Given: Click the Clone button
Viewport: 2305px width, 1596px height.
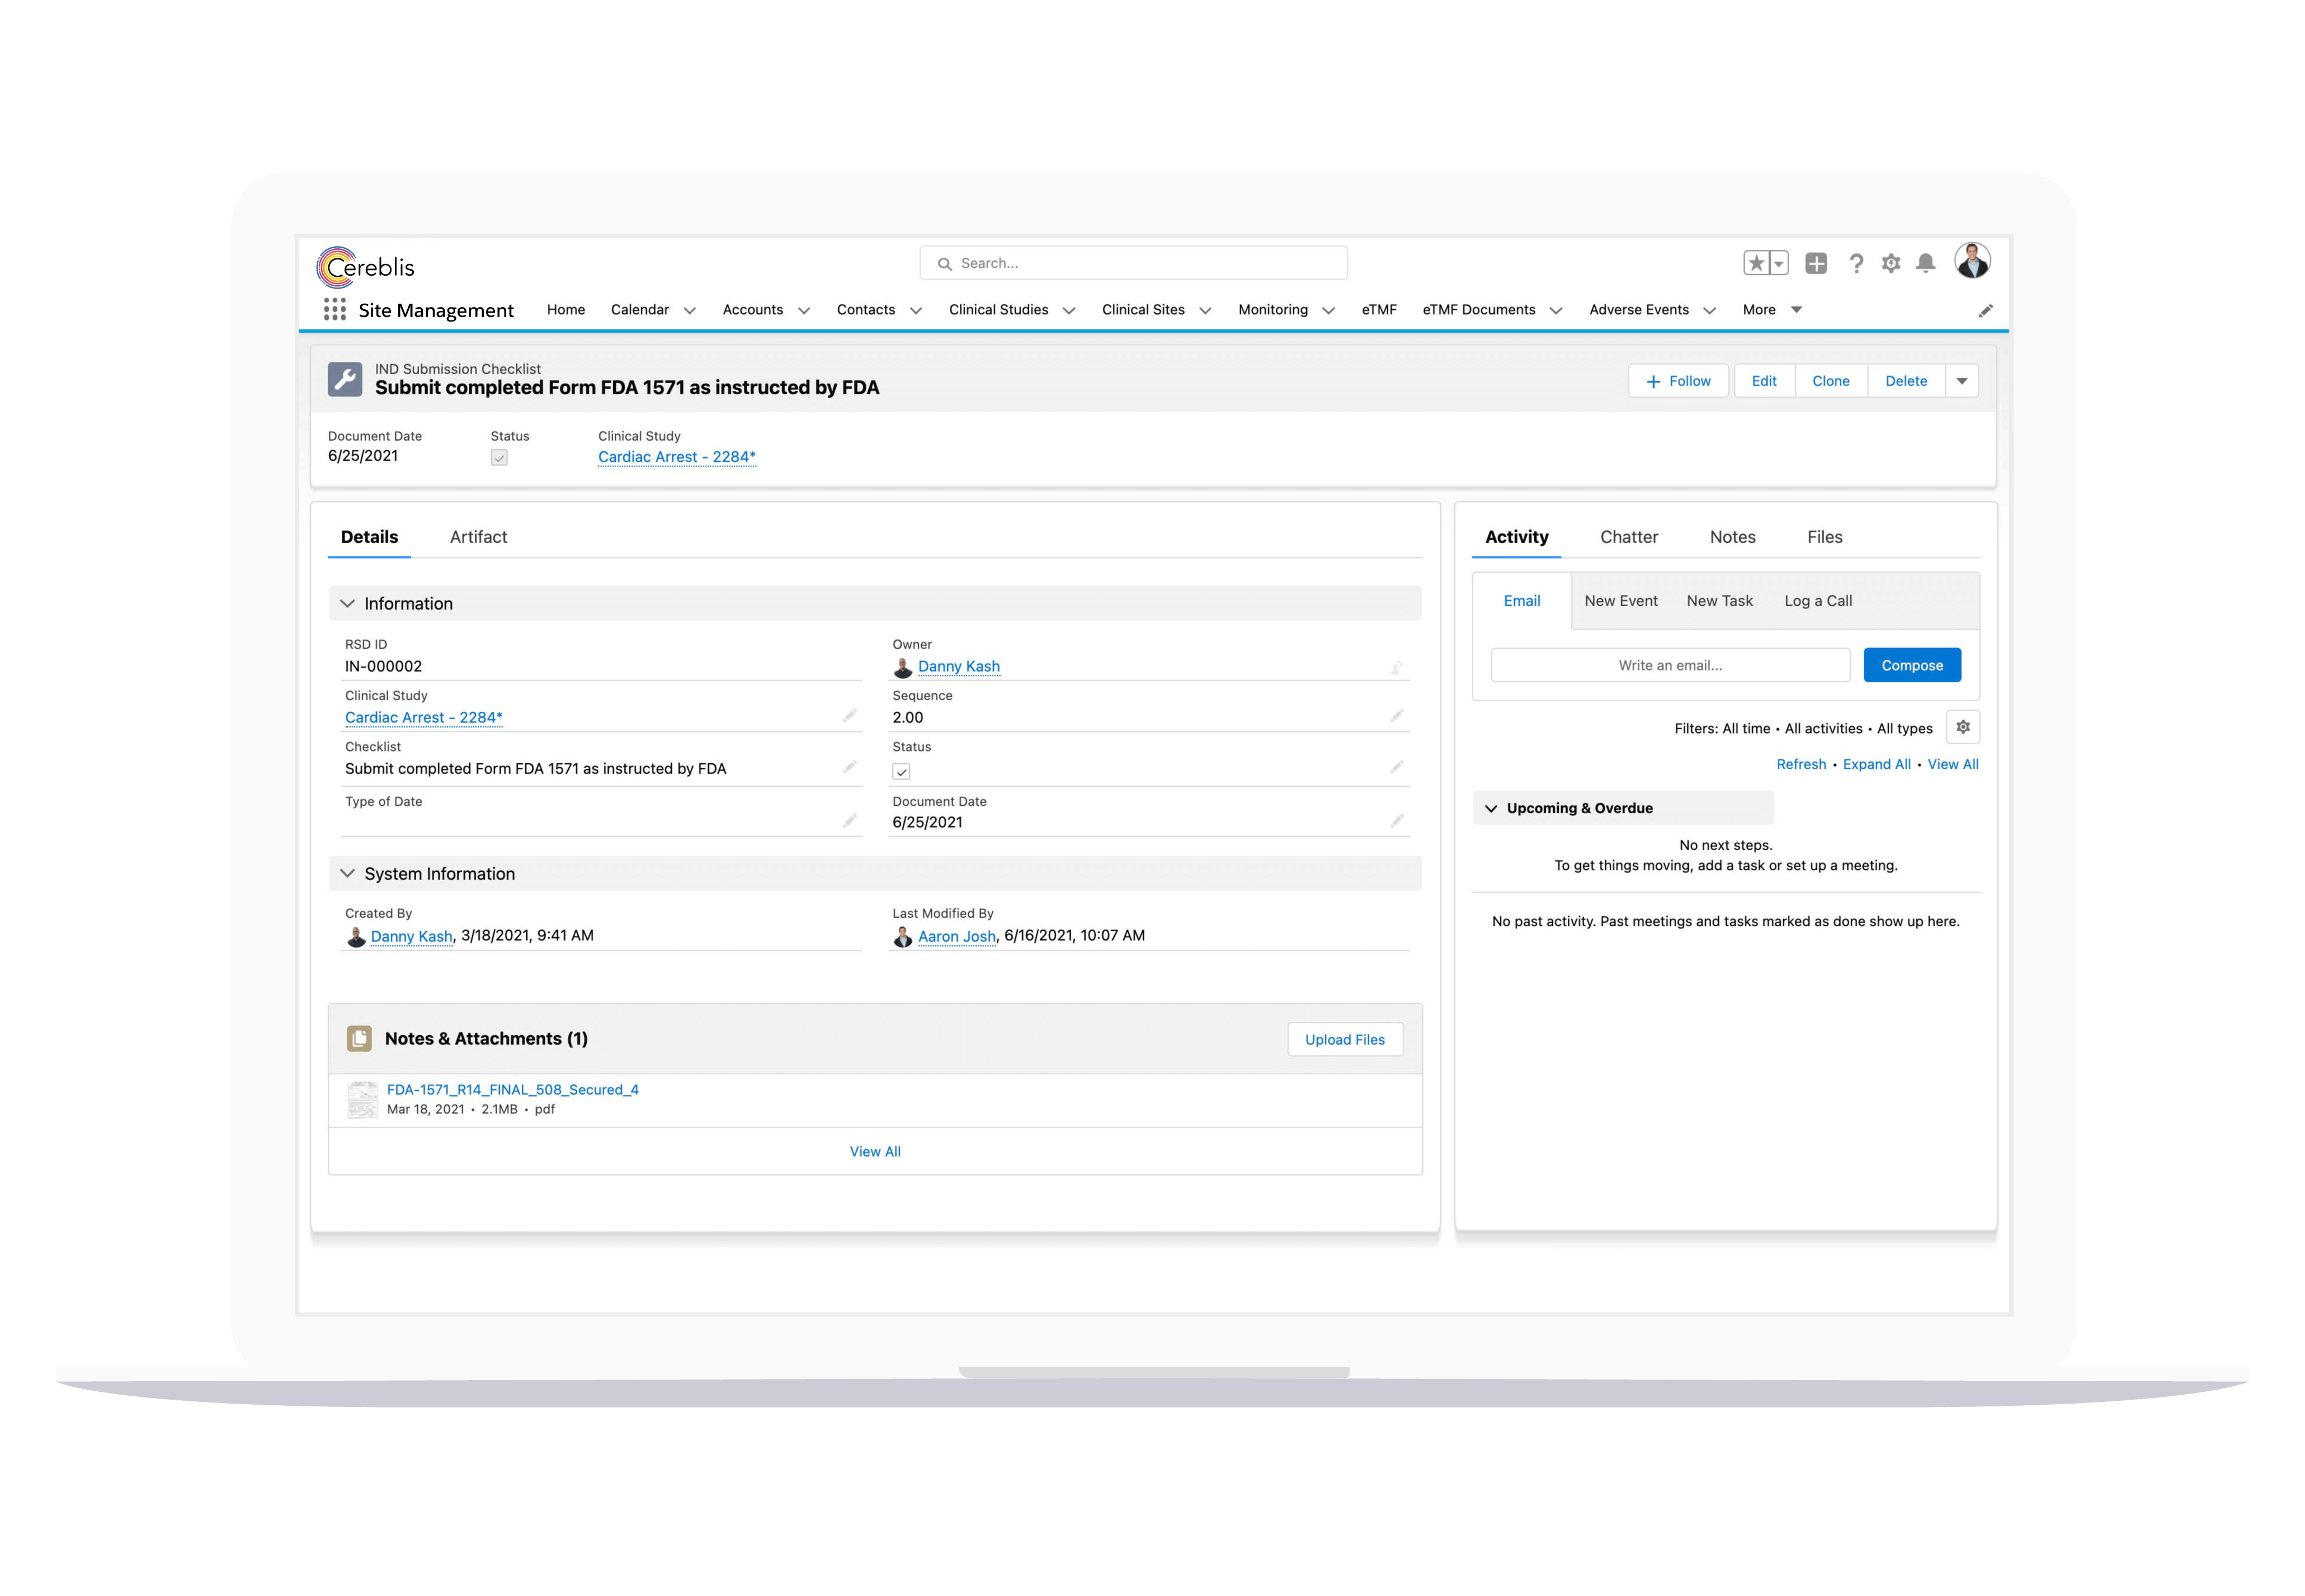Looking at the screenshot, I should click(1831, 381).
